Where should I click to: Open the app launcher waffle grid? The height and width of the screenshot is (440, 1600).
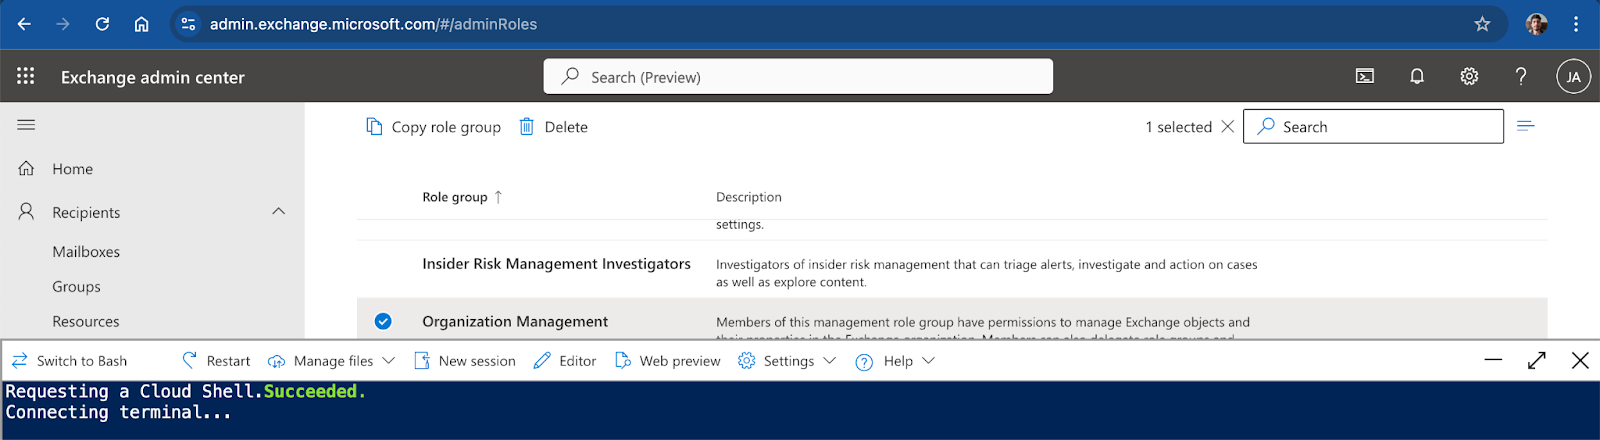point(26,76)
